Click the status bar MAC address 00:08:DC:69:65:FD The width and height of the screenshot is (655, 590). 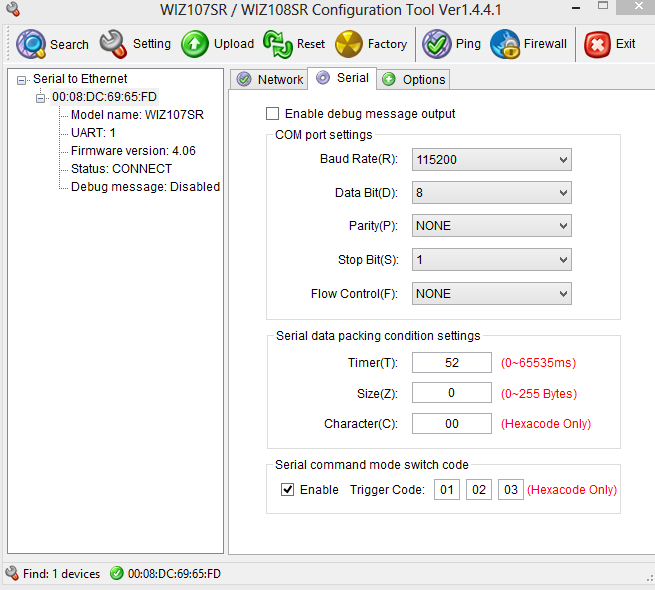[x=174, y=574]
